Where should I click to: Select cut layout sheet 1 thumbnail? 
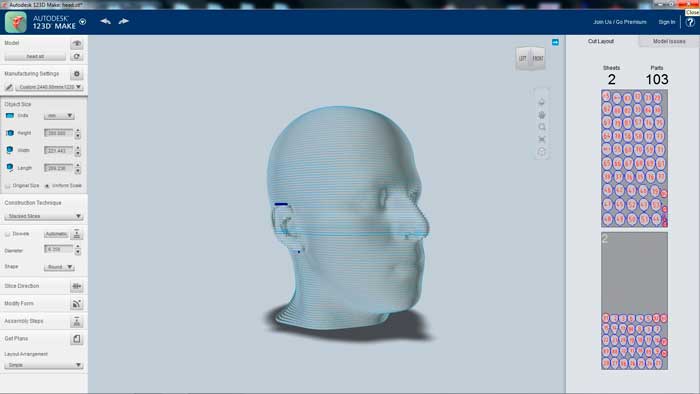pyautogui.click(x=634, y=158)
